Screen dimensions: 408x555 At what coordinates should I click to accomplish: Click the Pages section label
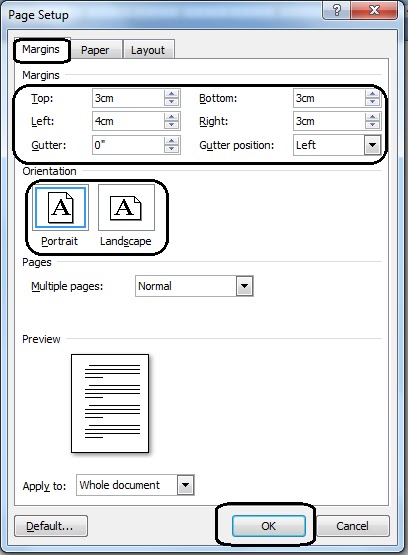click(37, 262)
